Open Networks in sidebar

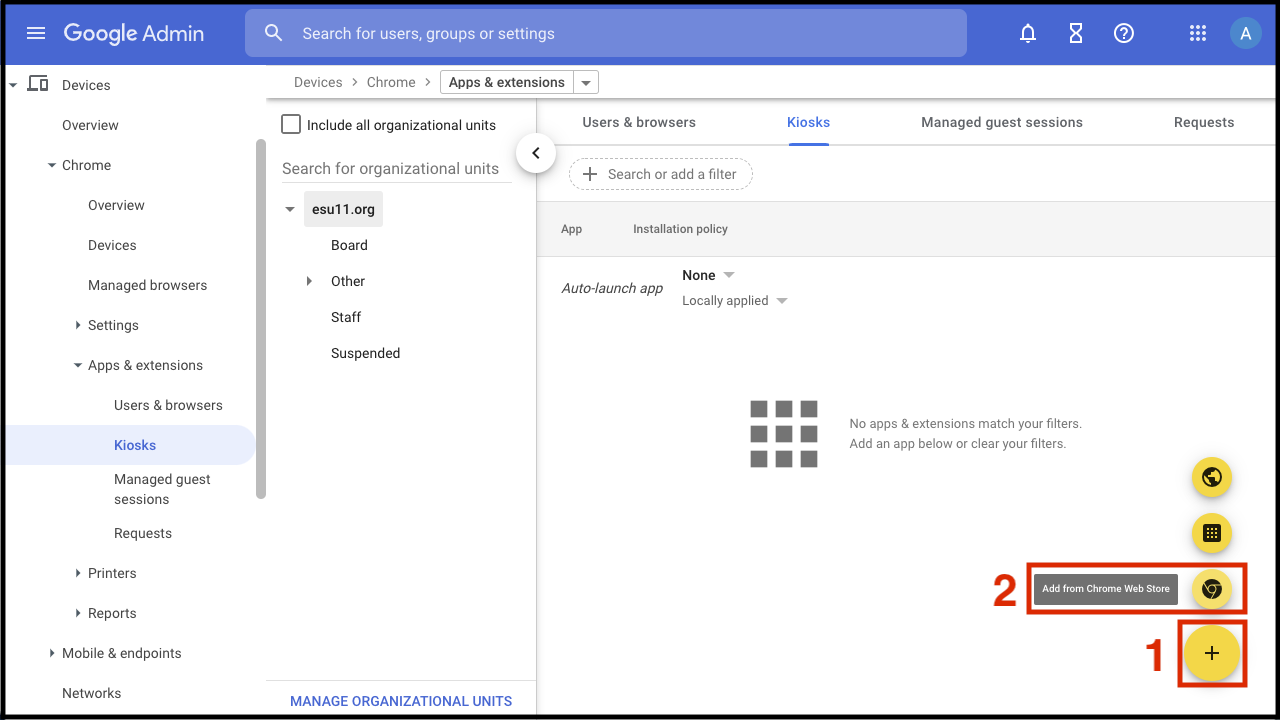(x=91, y=693)
